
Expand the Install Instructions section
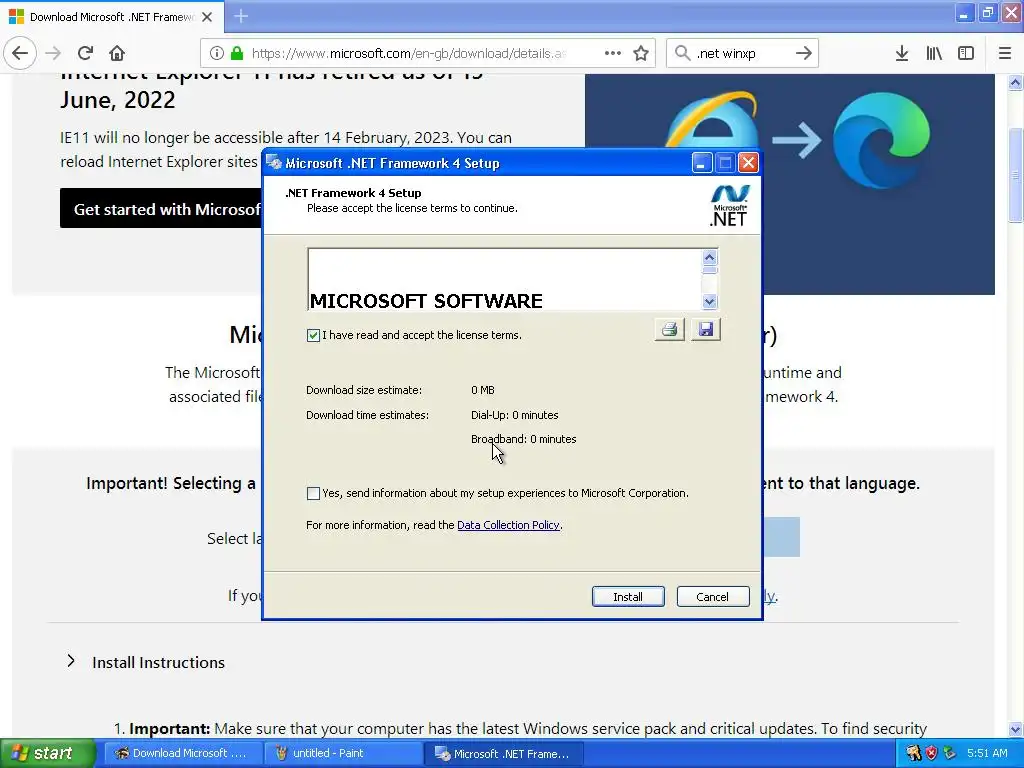pyautogui.click(x=71, y=662)
